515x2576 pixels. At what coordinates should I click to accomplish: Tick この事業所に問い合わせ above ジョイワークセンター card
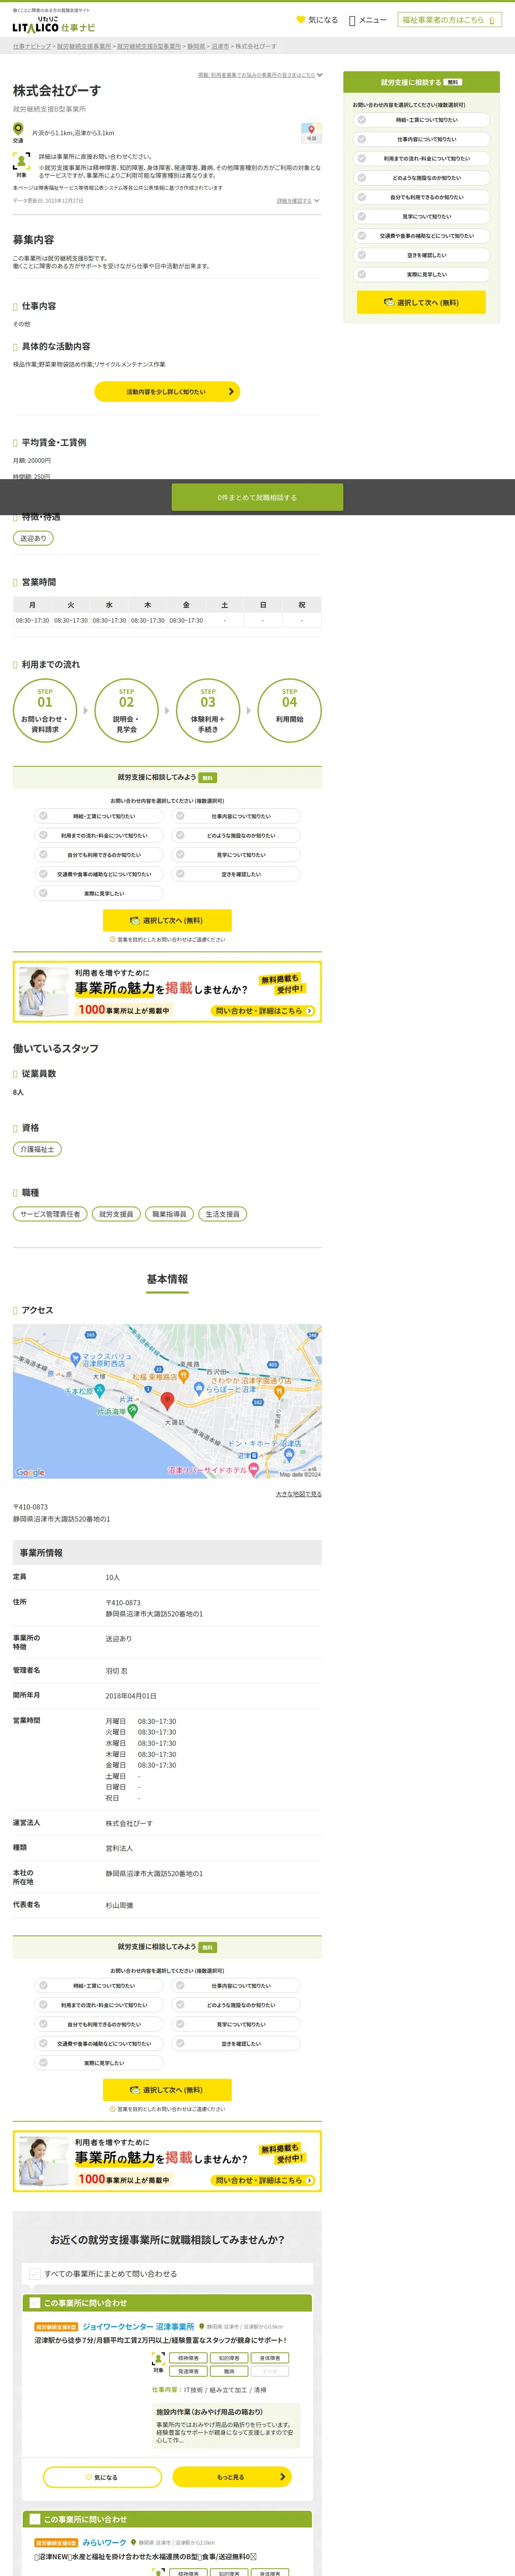(35, 2302)
